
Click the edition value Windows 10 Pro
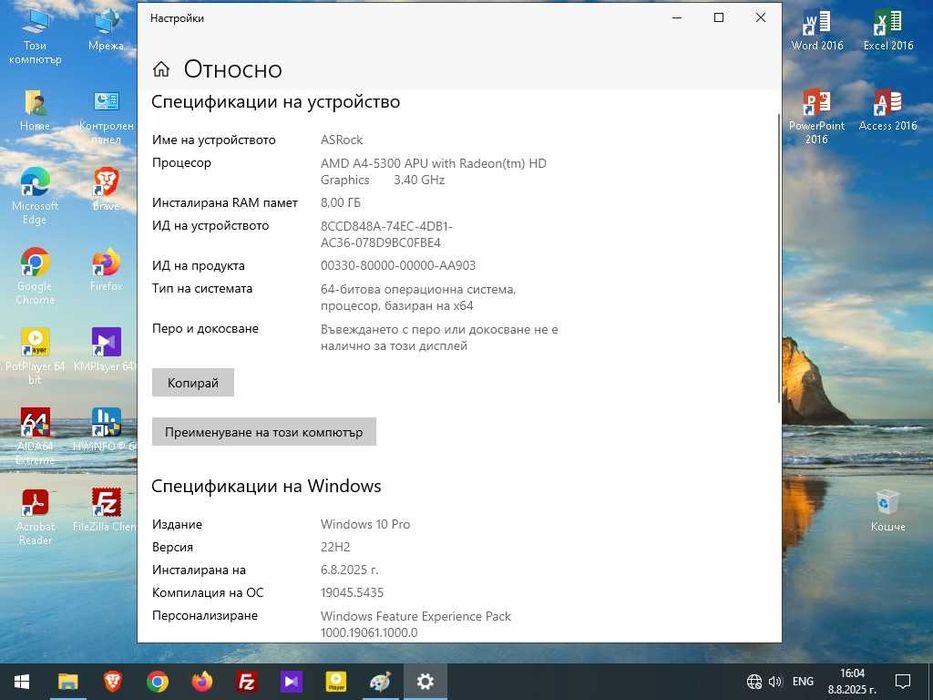pos(365,524)
